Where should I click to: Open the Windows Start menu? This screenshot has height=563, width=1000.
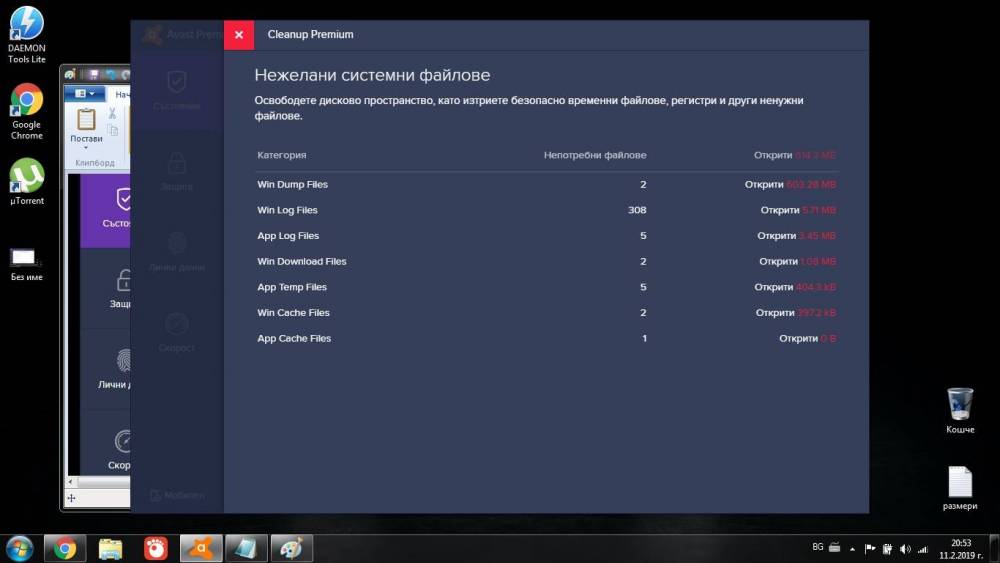(19, 548)
